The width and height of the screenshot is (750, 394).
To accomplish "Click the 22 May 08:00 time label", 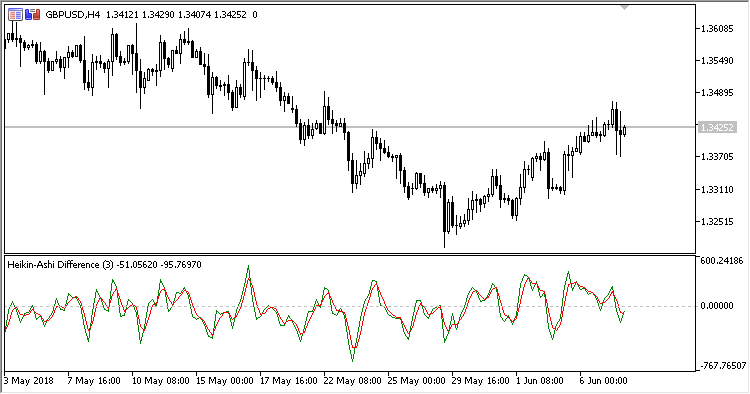I will pos(353,381).
